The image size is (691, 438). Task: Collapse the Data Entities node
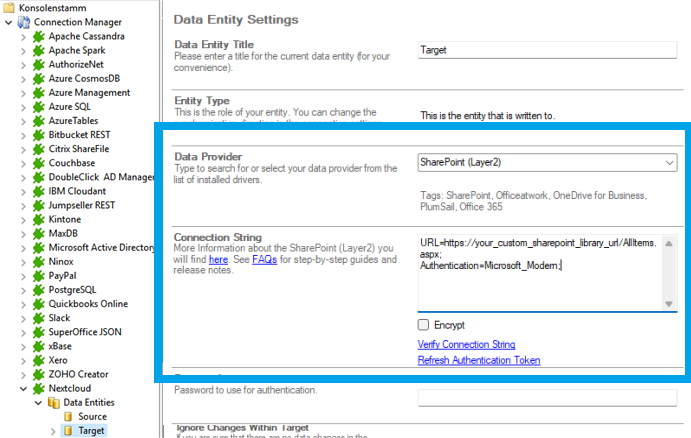click(38, 403)
